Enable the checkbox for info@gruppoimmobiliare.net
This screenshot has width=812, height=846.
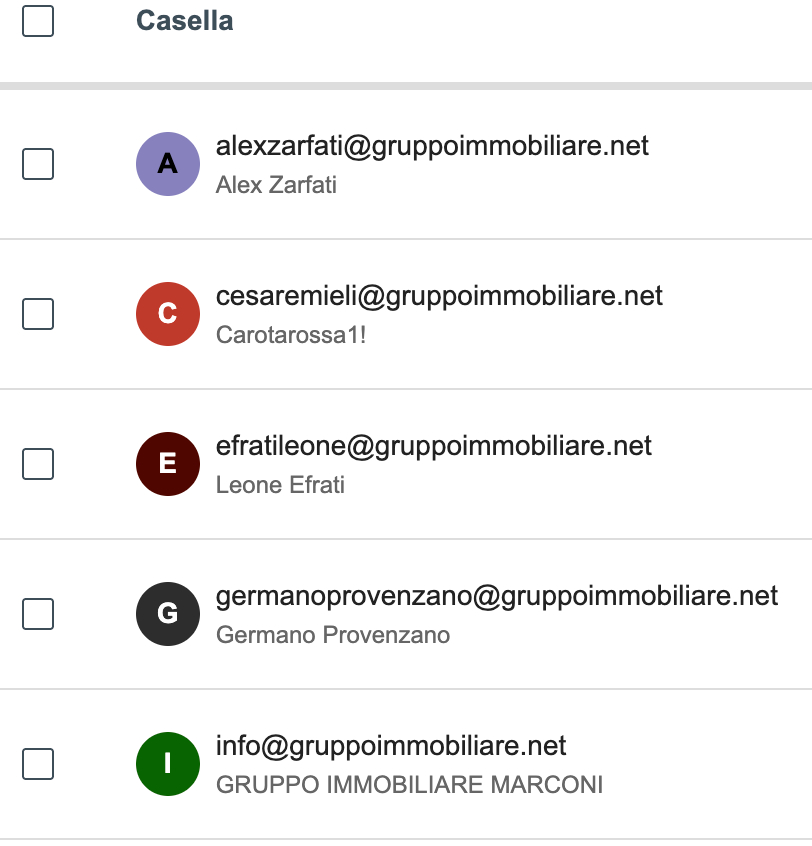[38, 764]
